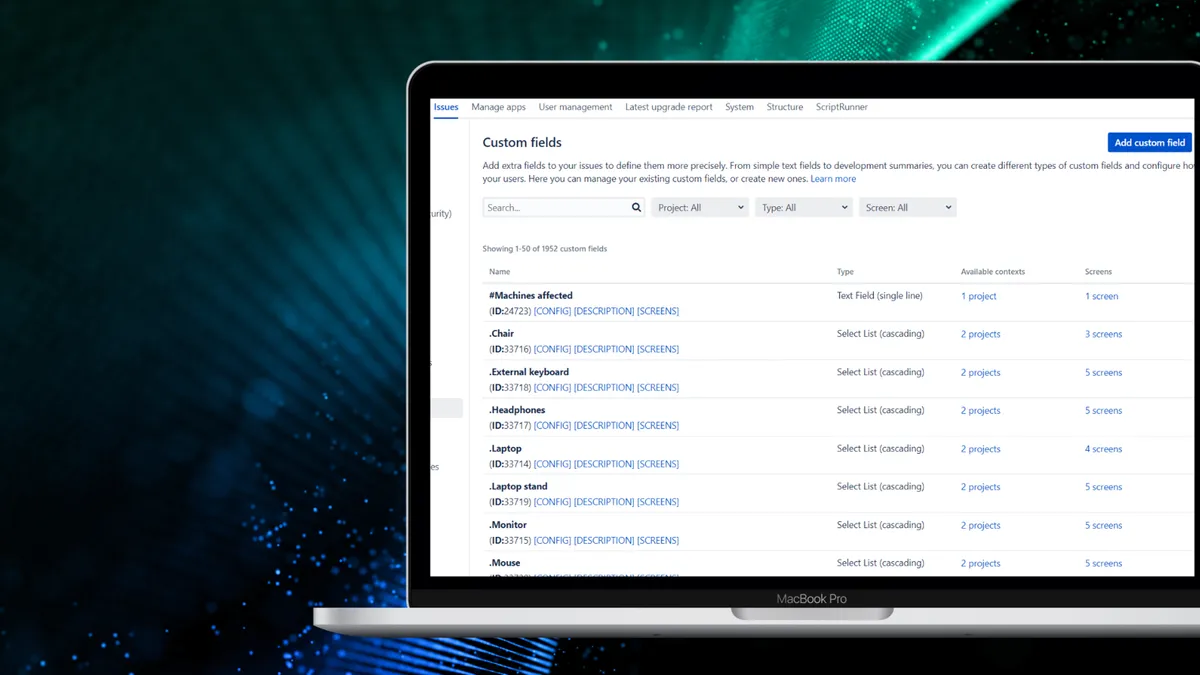Open 2 projects link for .Headphones
Viewport: 1200px width, 675px height.
click(981, 410)
